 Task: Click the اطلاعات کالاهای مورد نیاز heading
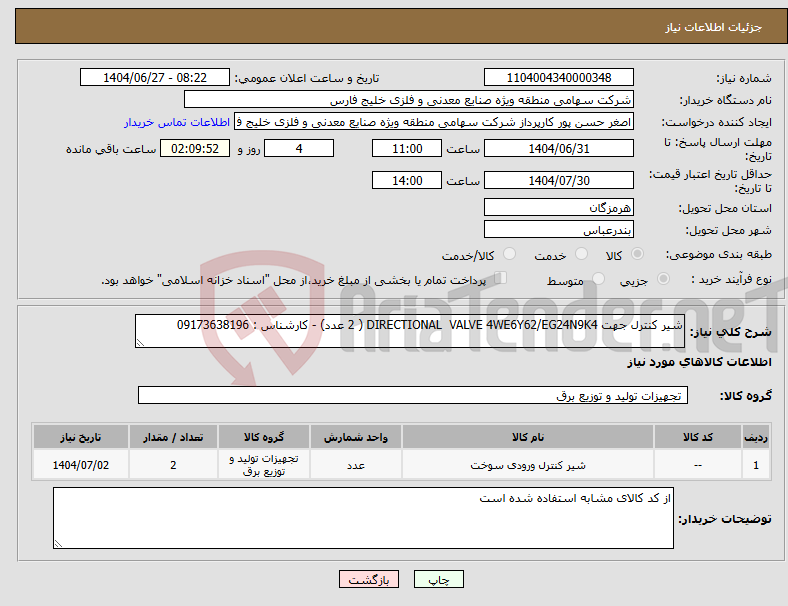click(699, 362)
